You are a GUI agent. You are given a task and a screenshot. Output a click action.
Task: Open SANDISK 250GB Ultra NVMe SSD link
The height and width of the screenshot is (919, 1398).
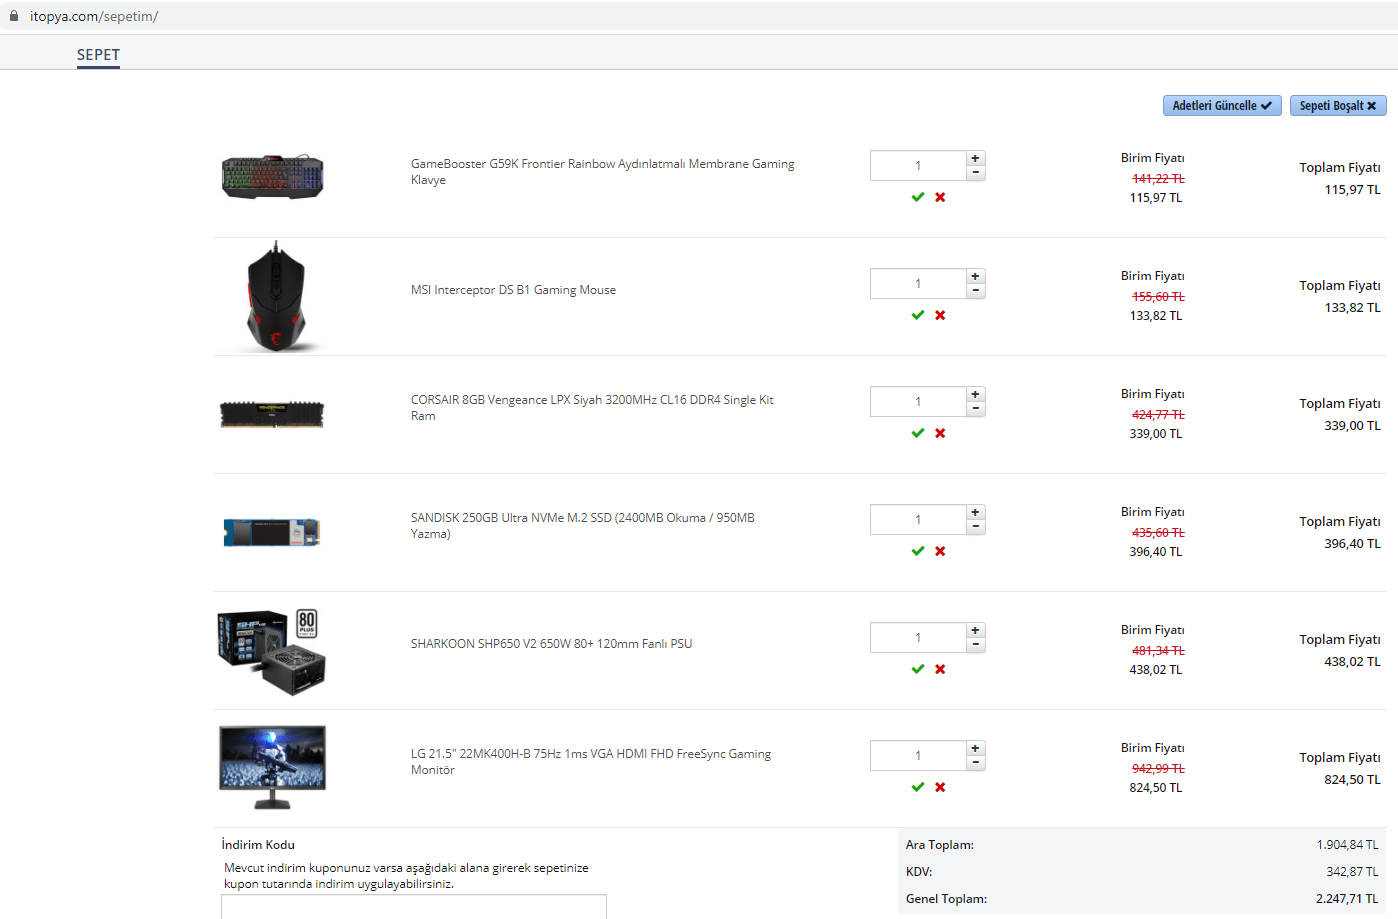(583, 525)
